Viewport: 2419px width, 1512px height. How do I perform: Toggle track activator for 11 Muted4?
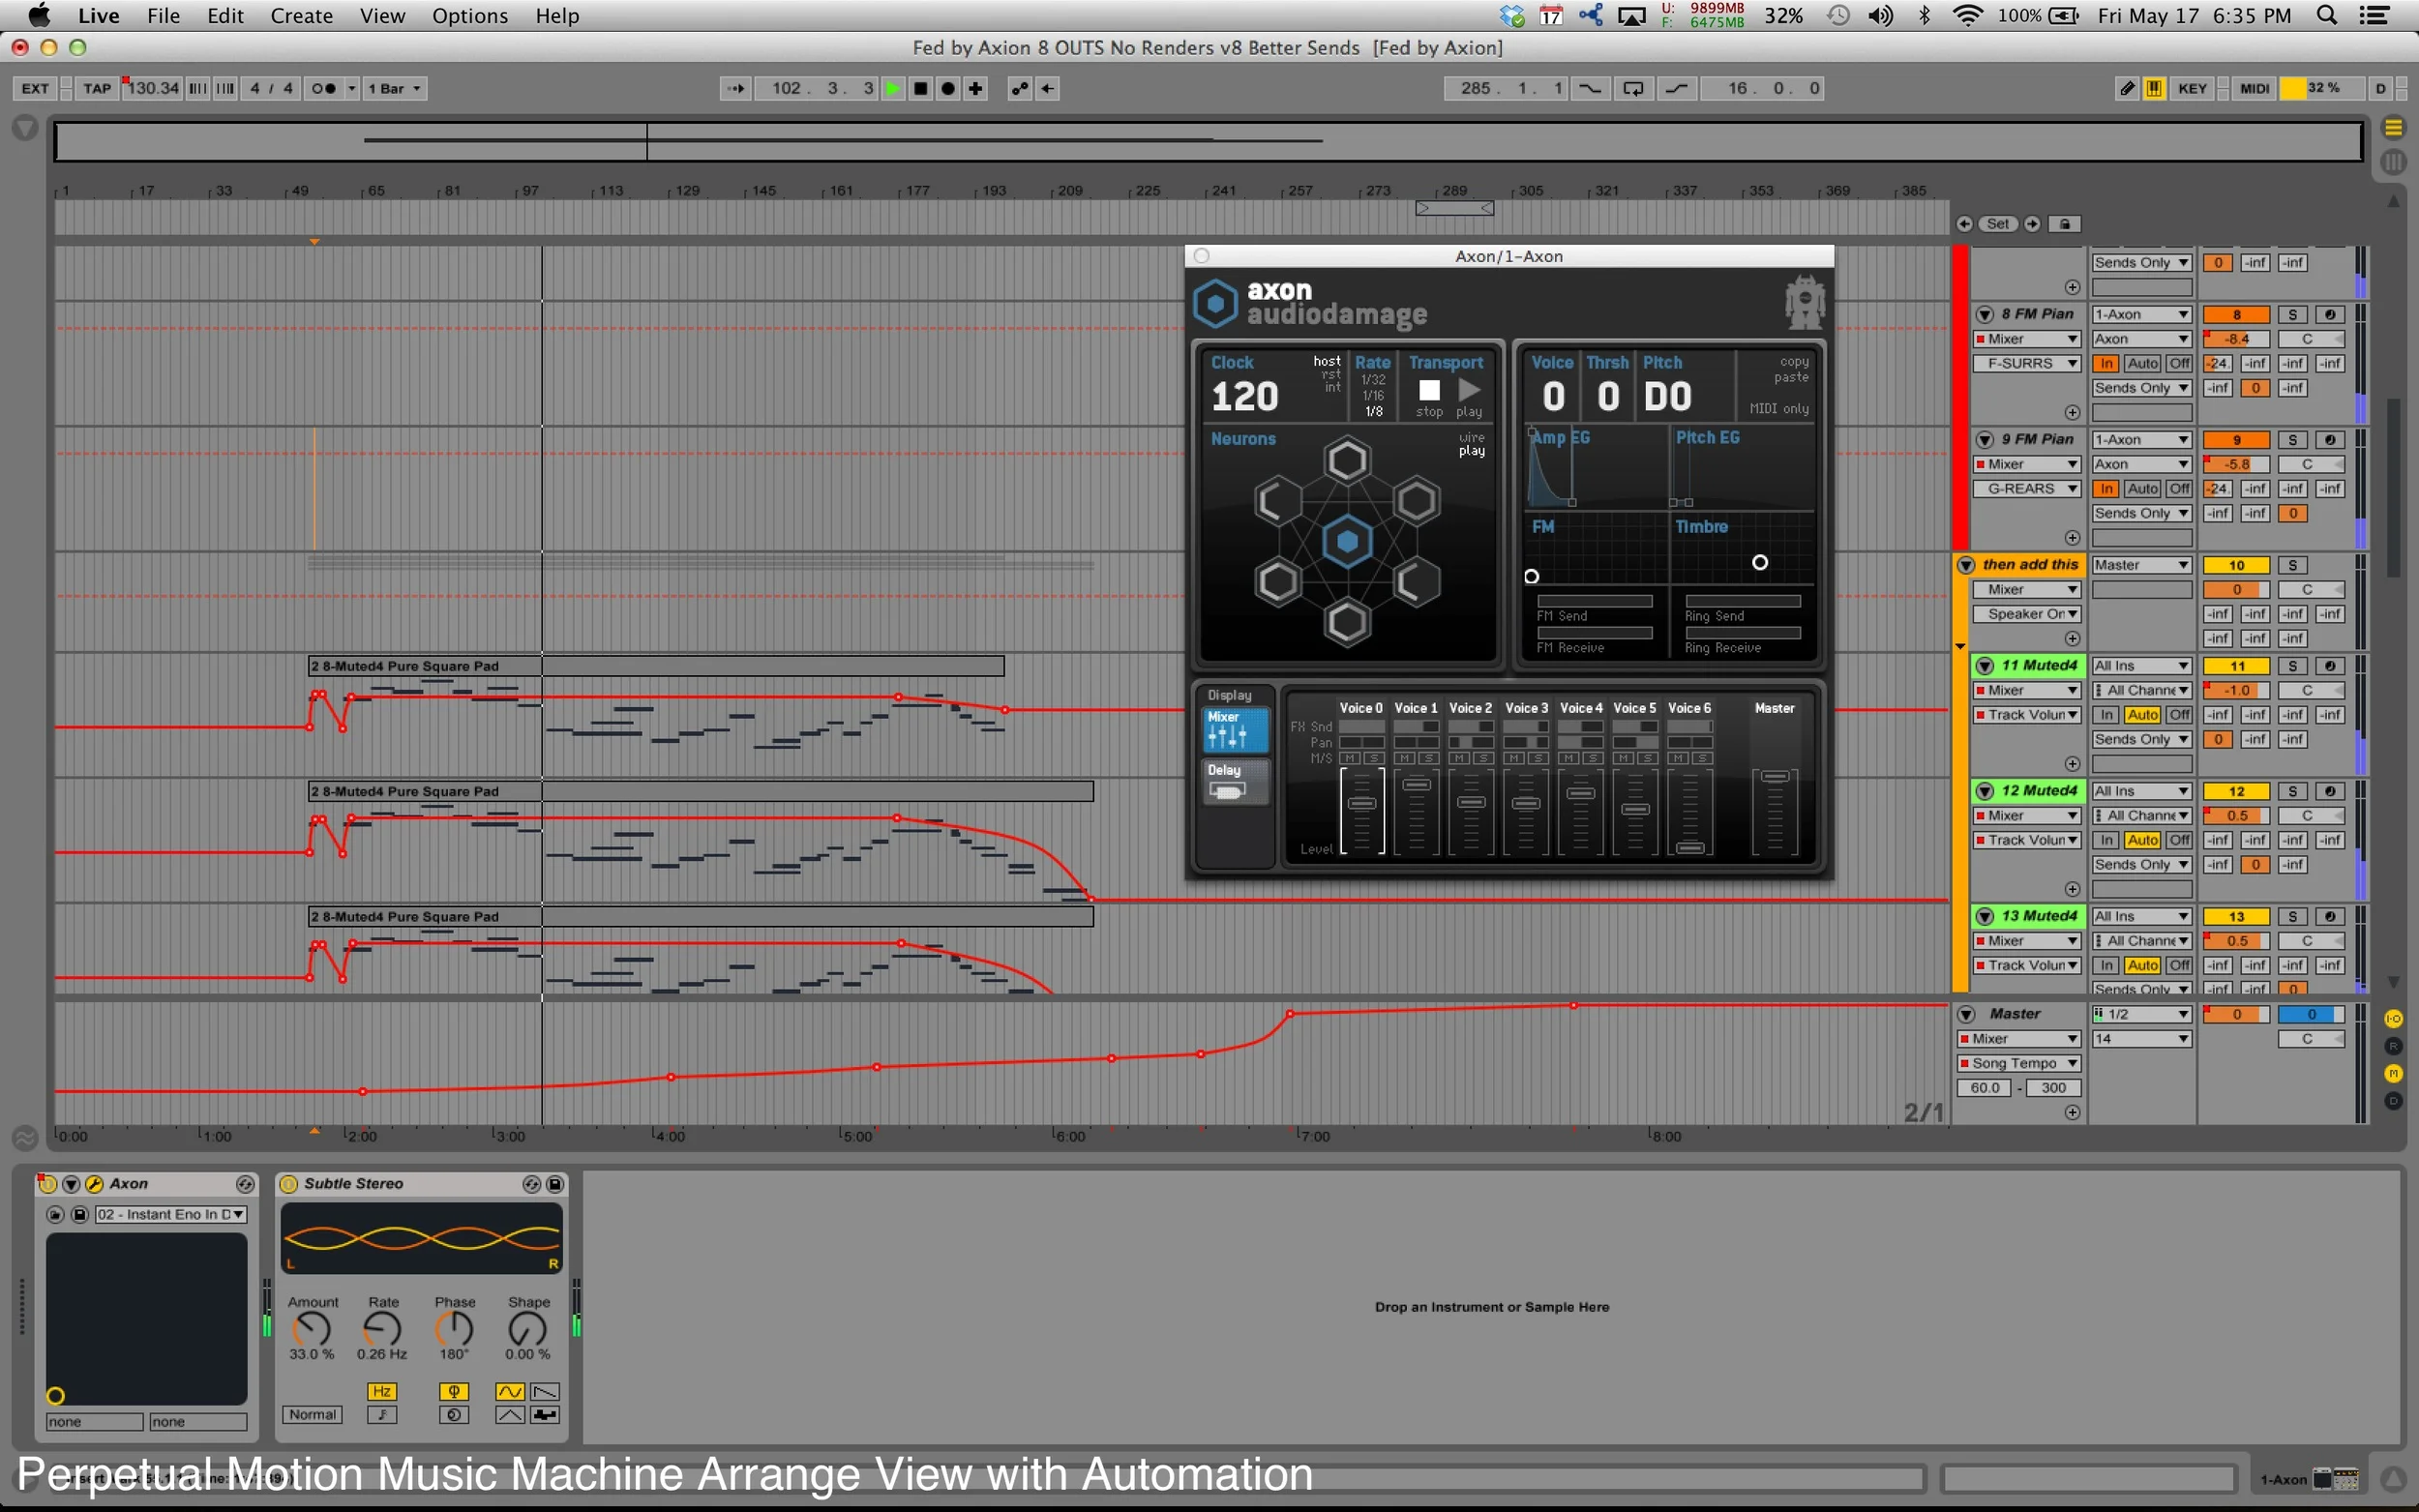pyautogui.click(x=2237, y=666)
